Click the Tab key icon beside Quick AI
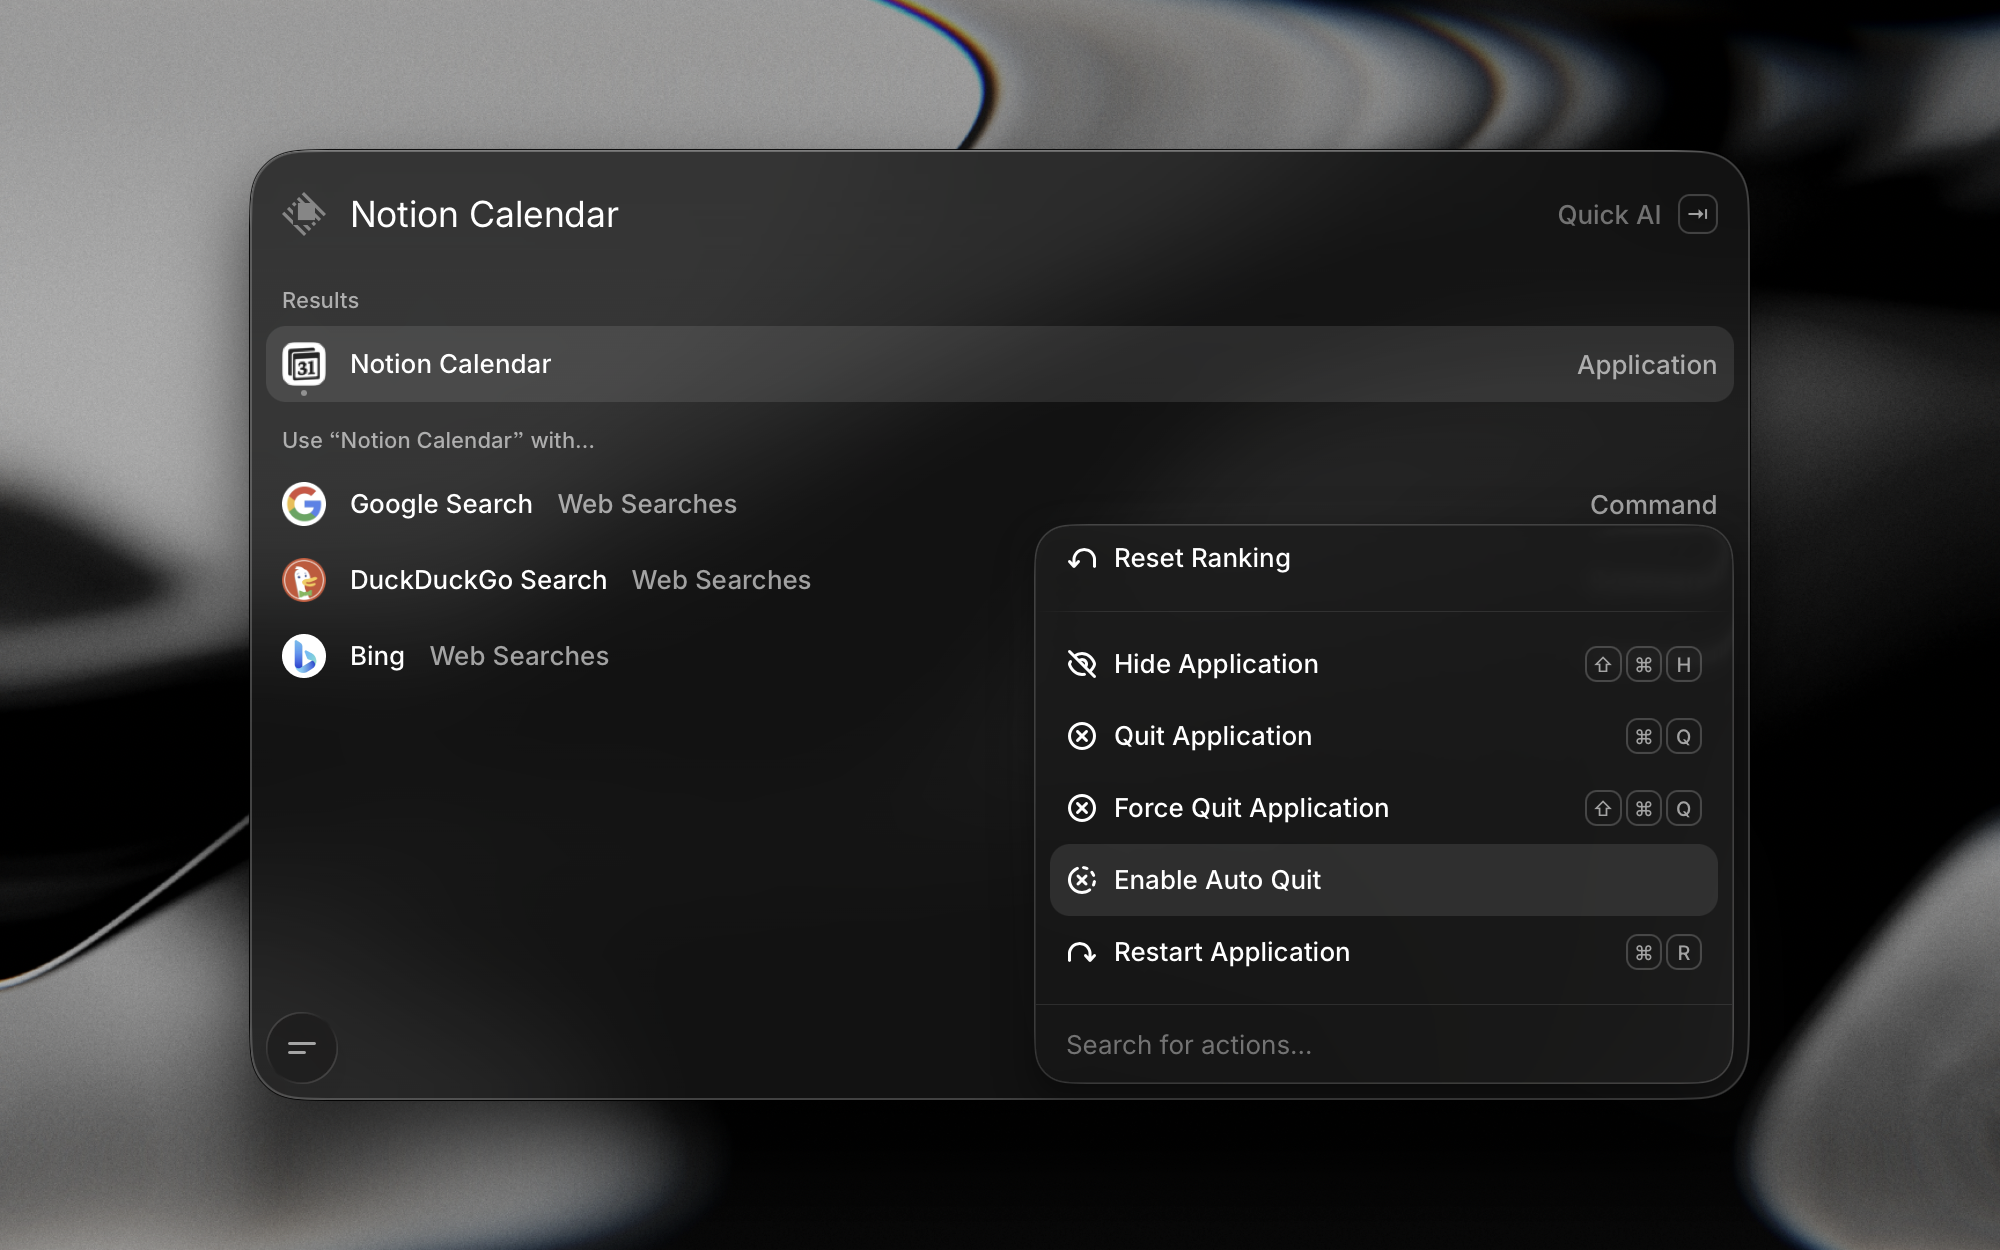 click(x=1698, y=214)
